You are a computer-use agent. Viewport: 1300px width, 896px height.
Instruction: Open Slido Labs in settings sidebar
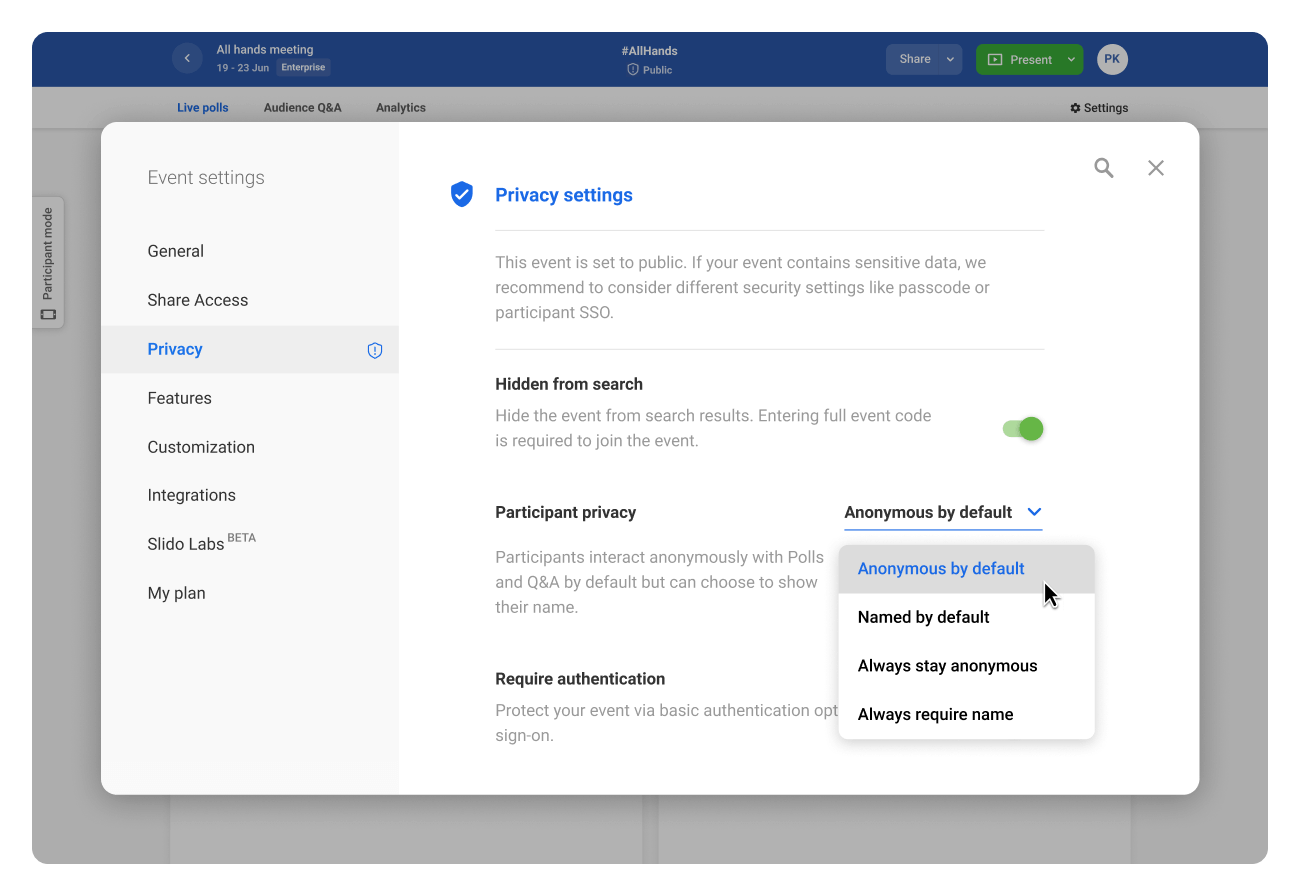(186, 544)
